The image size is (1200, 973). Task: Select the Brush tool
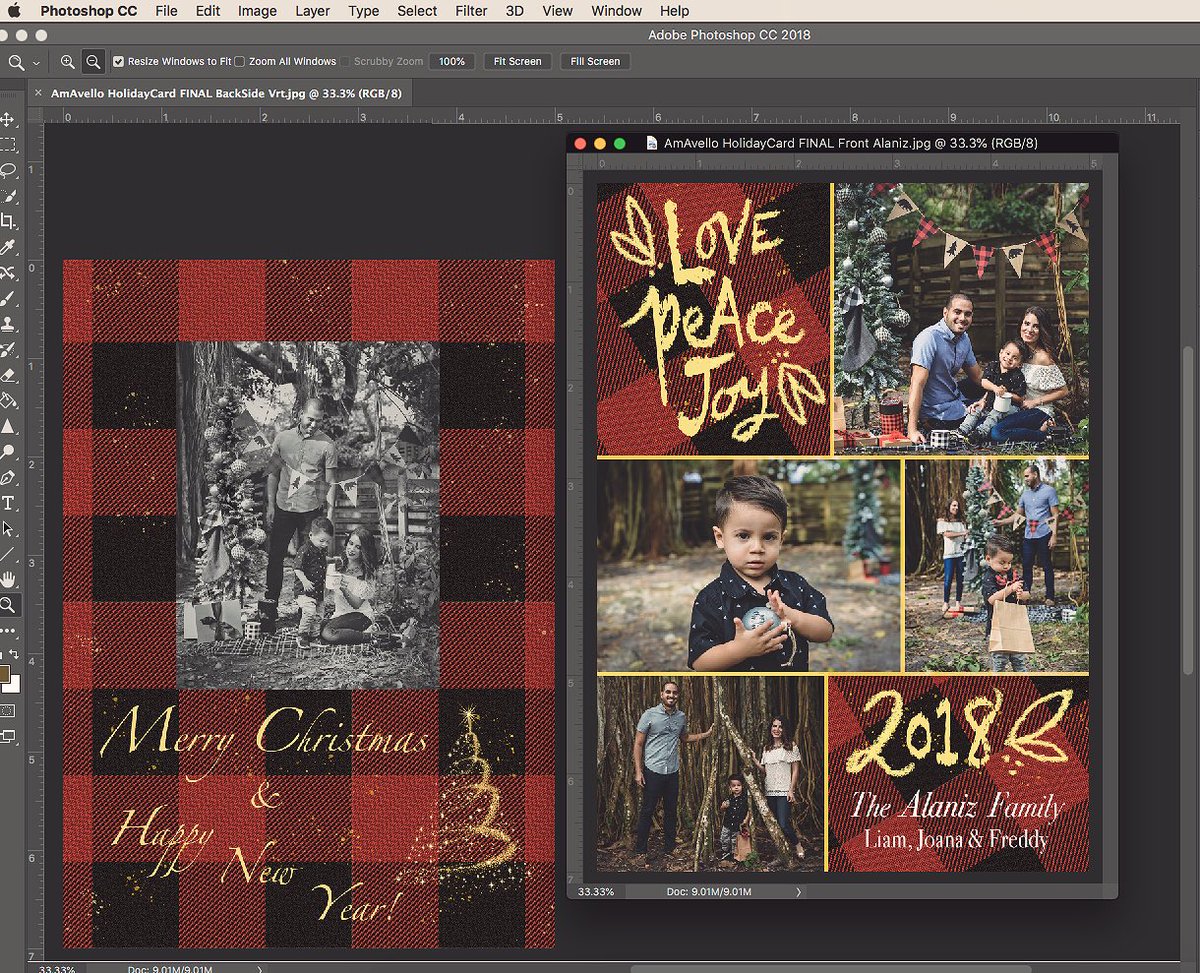click(8, 298)
